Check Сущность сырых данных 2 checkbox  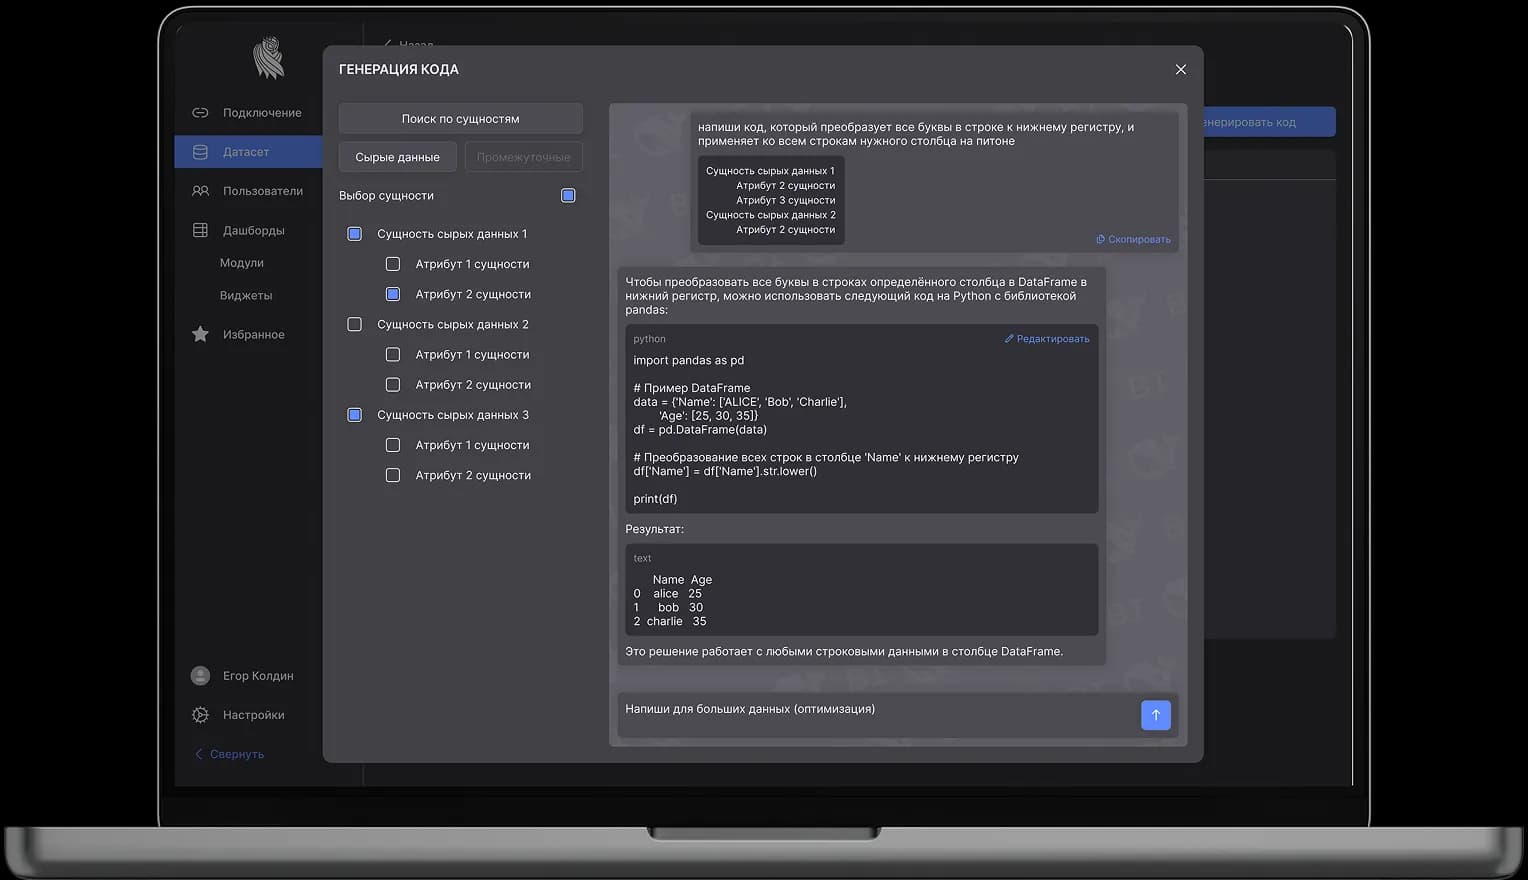coord(354,324)
